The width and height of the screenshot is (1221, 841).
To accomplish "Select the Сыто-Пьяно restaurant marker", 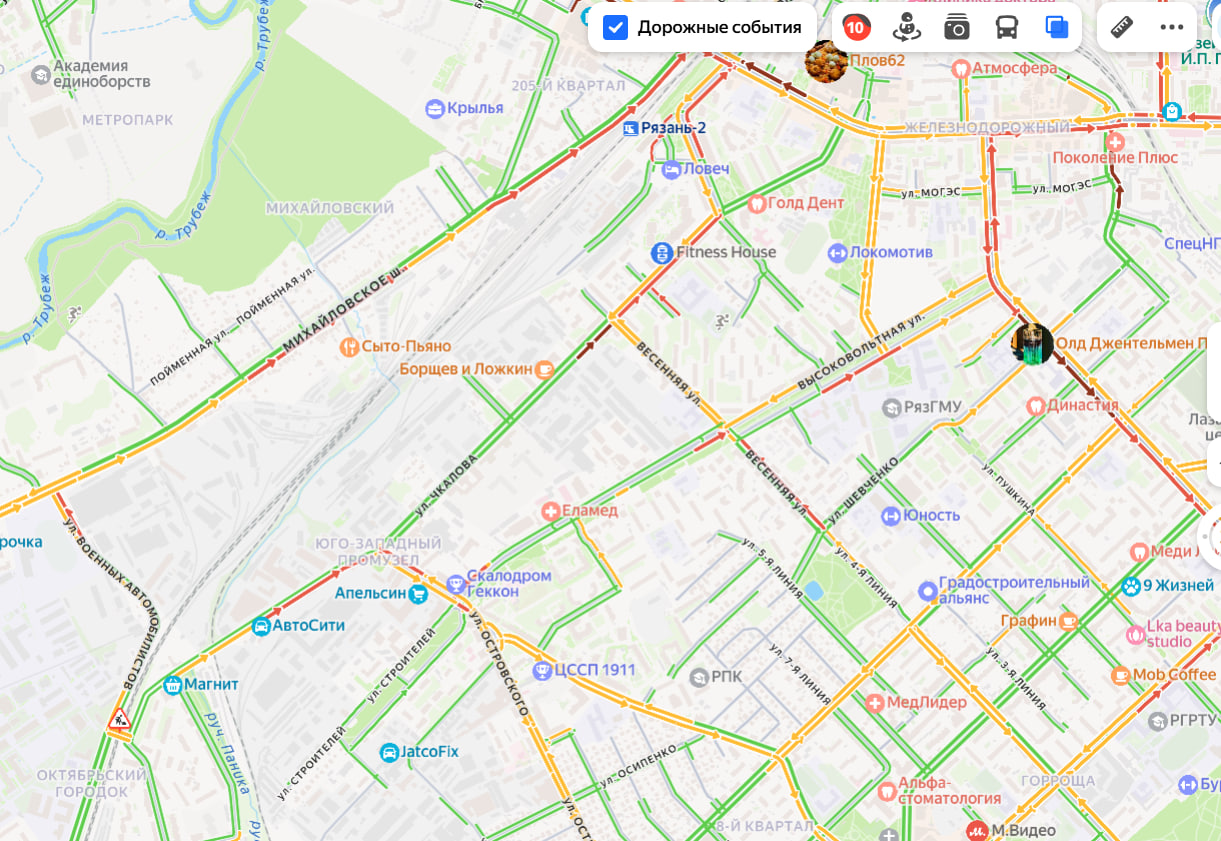I will pyautogui.click(x=349, y=347).
